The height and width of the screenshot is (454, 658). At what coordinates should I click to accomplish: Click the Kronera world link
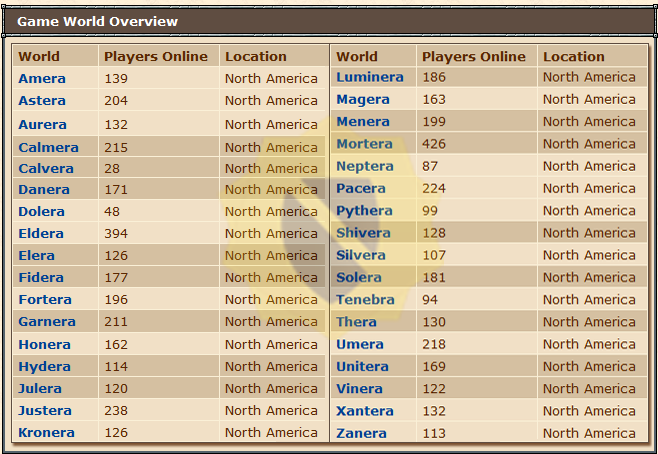46,432
